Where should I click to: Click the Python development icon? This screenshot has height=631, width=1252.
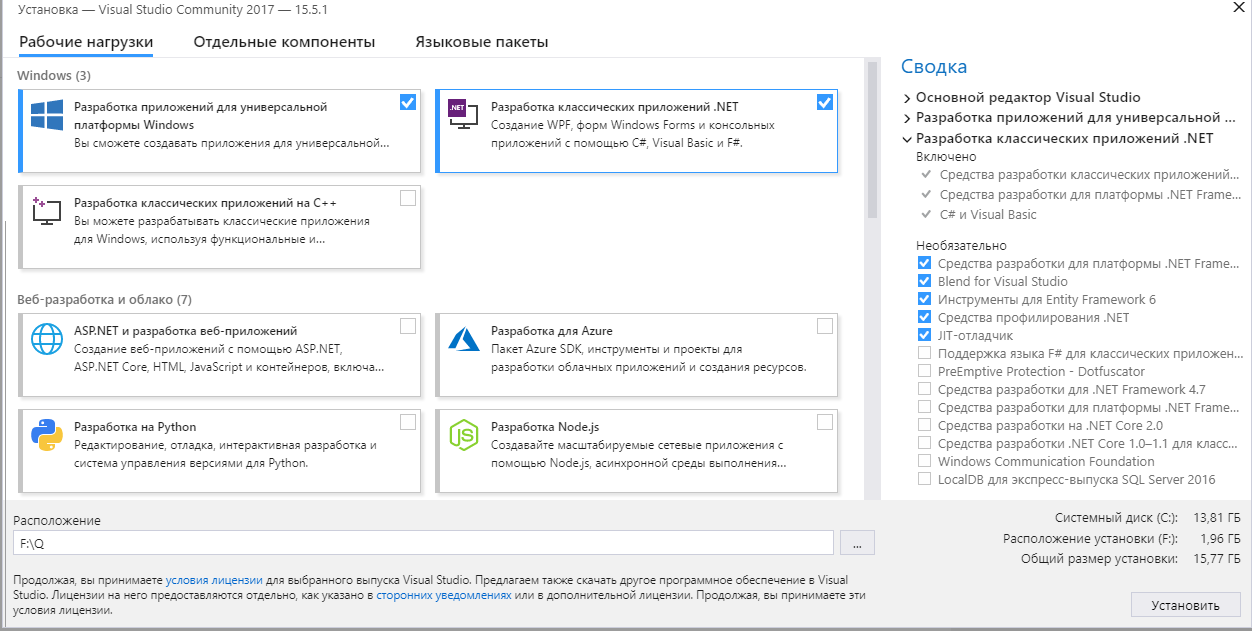[46, 435]
